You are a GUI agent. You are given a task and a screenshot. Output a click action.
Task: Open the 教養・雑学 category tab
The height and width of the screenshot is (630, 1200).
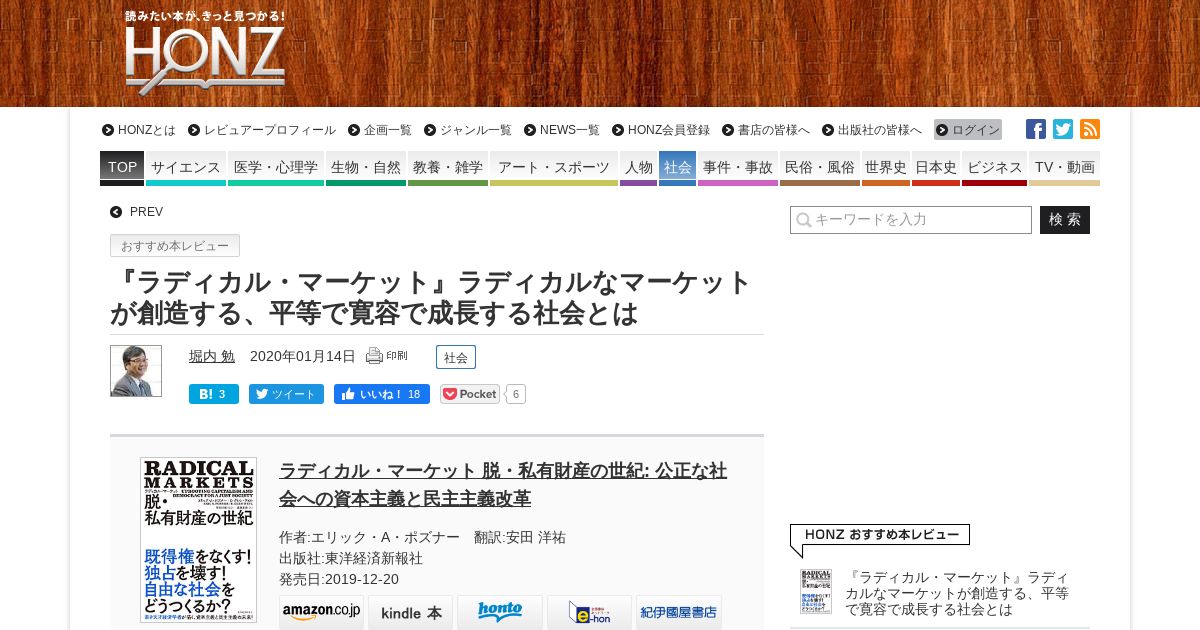click(448, 168)
